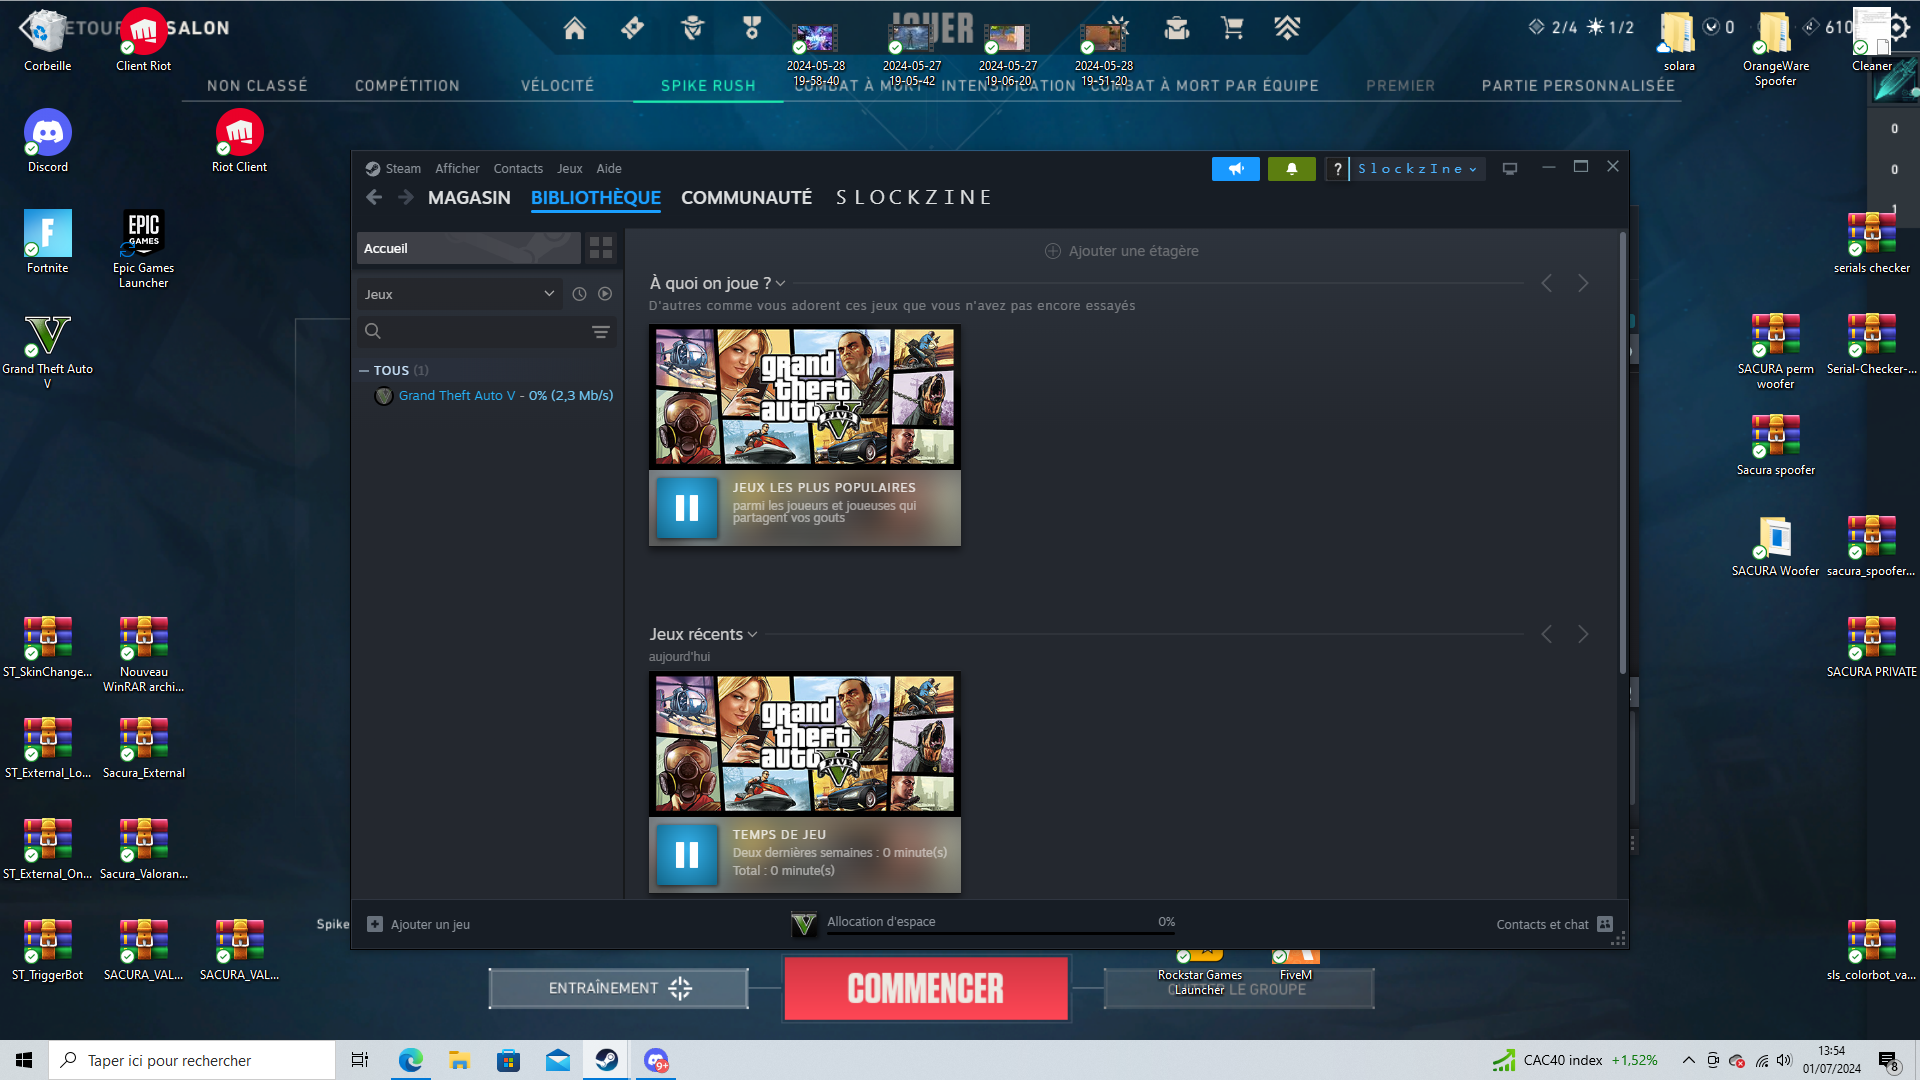Pause GTA V download in Jeux récents
Screen dimensions: 1920x1080
[687, 854]
